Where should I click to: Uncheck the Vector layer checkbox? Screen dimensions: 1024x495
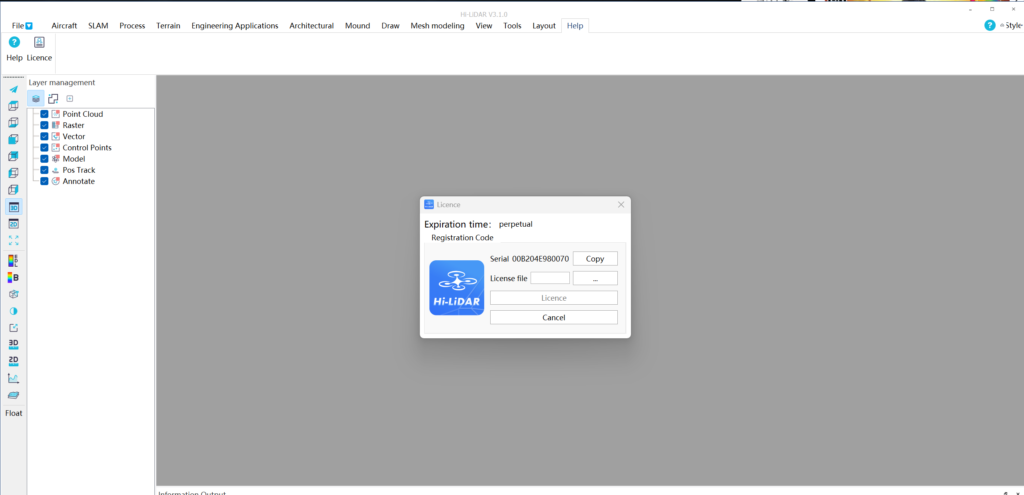pos(44,136)
